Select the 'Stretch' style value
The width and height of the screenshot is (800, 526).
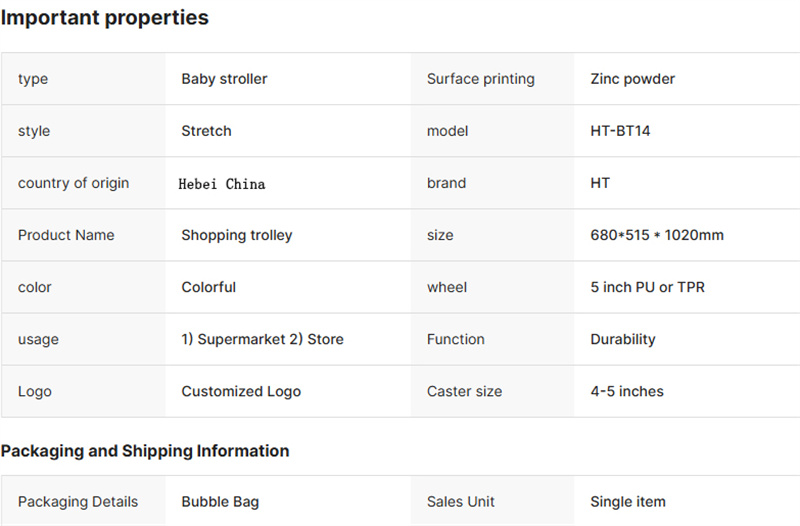click(206, 131)
